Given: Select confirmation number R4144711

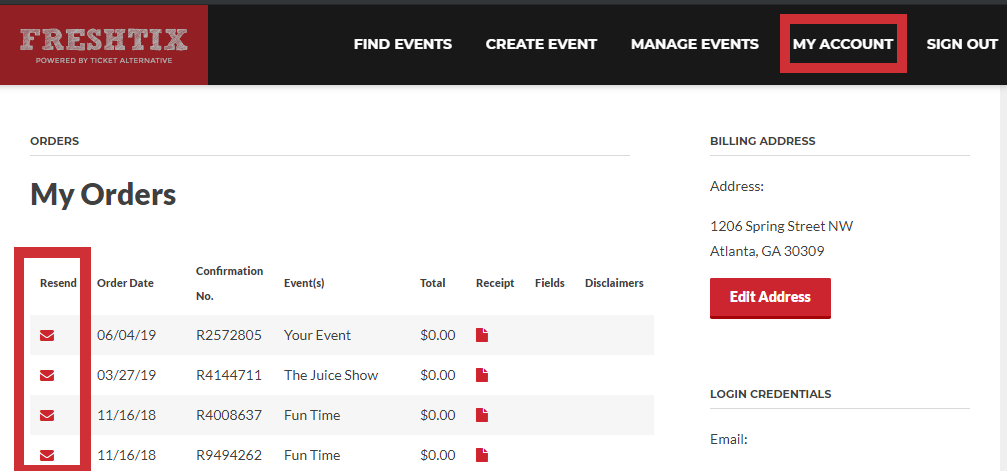Looking at the screenshot, I should click(x=229, y=375).
